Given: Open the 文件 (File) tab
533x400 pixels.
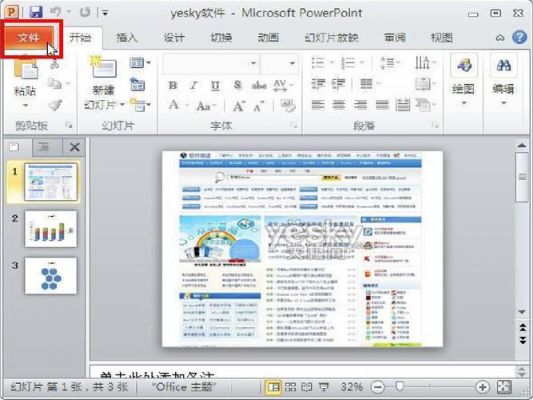Looking at the screenshot, I should pyautogui.click(x=29, y=37).
